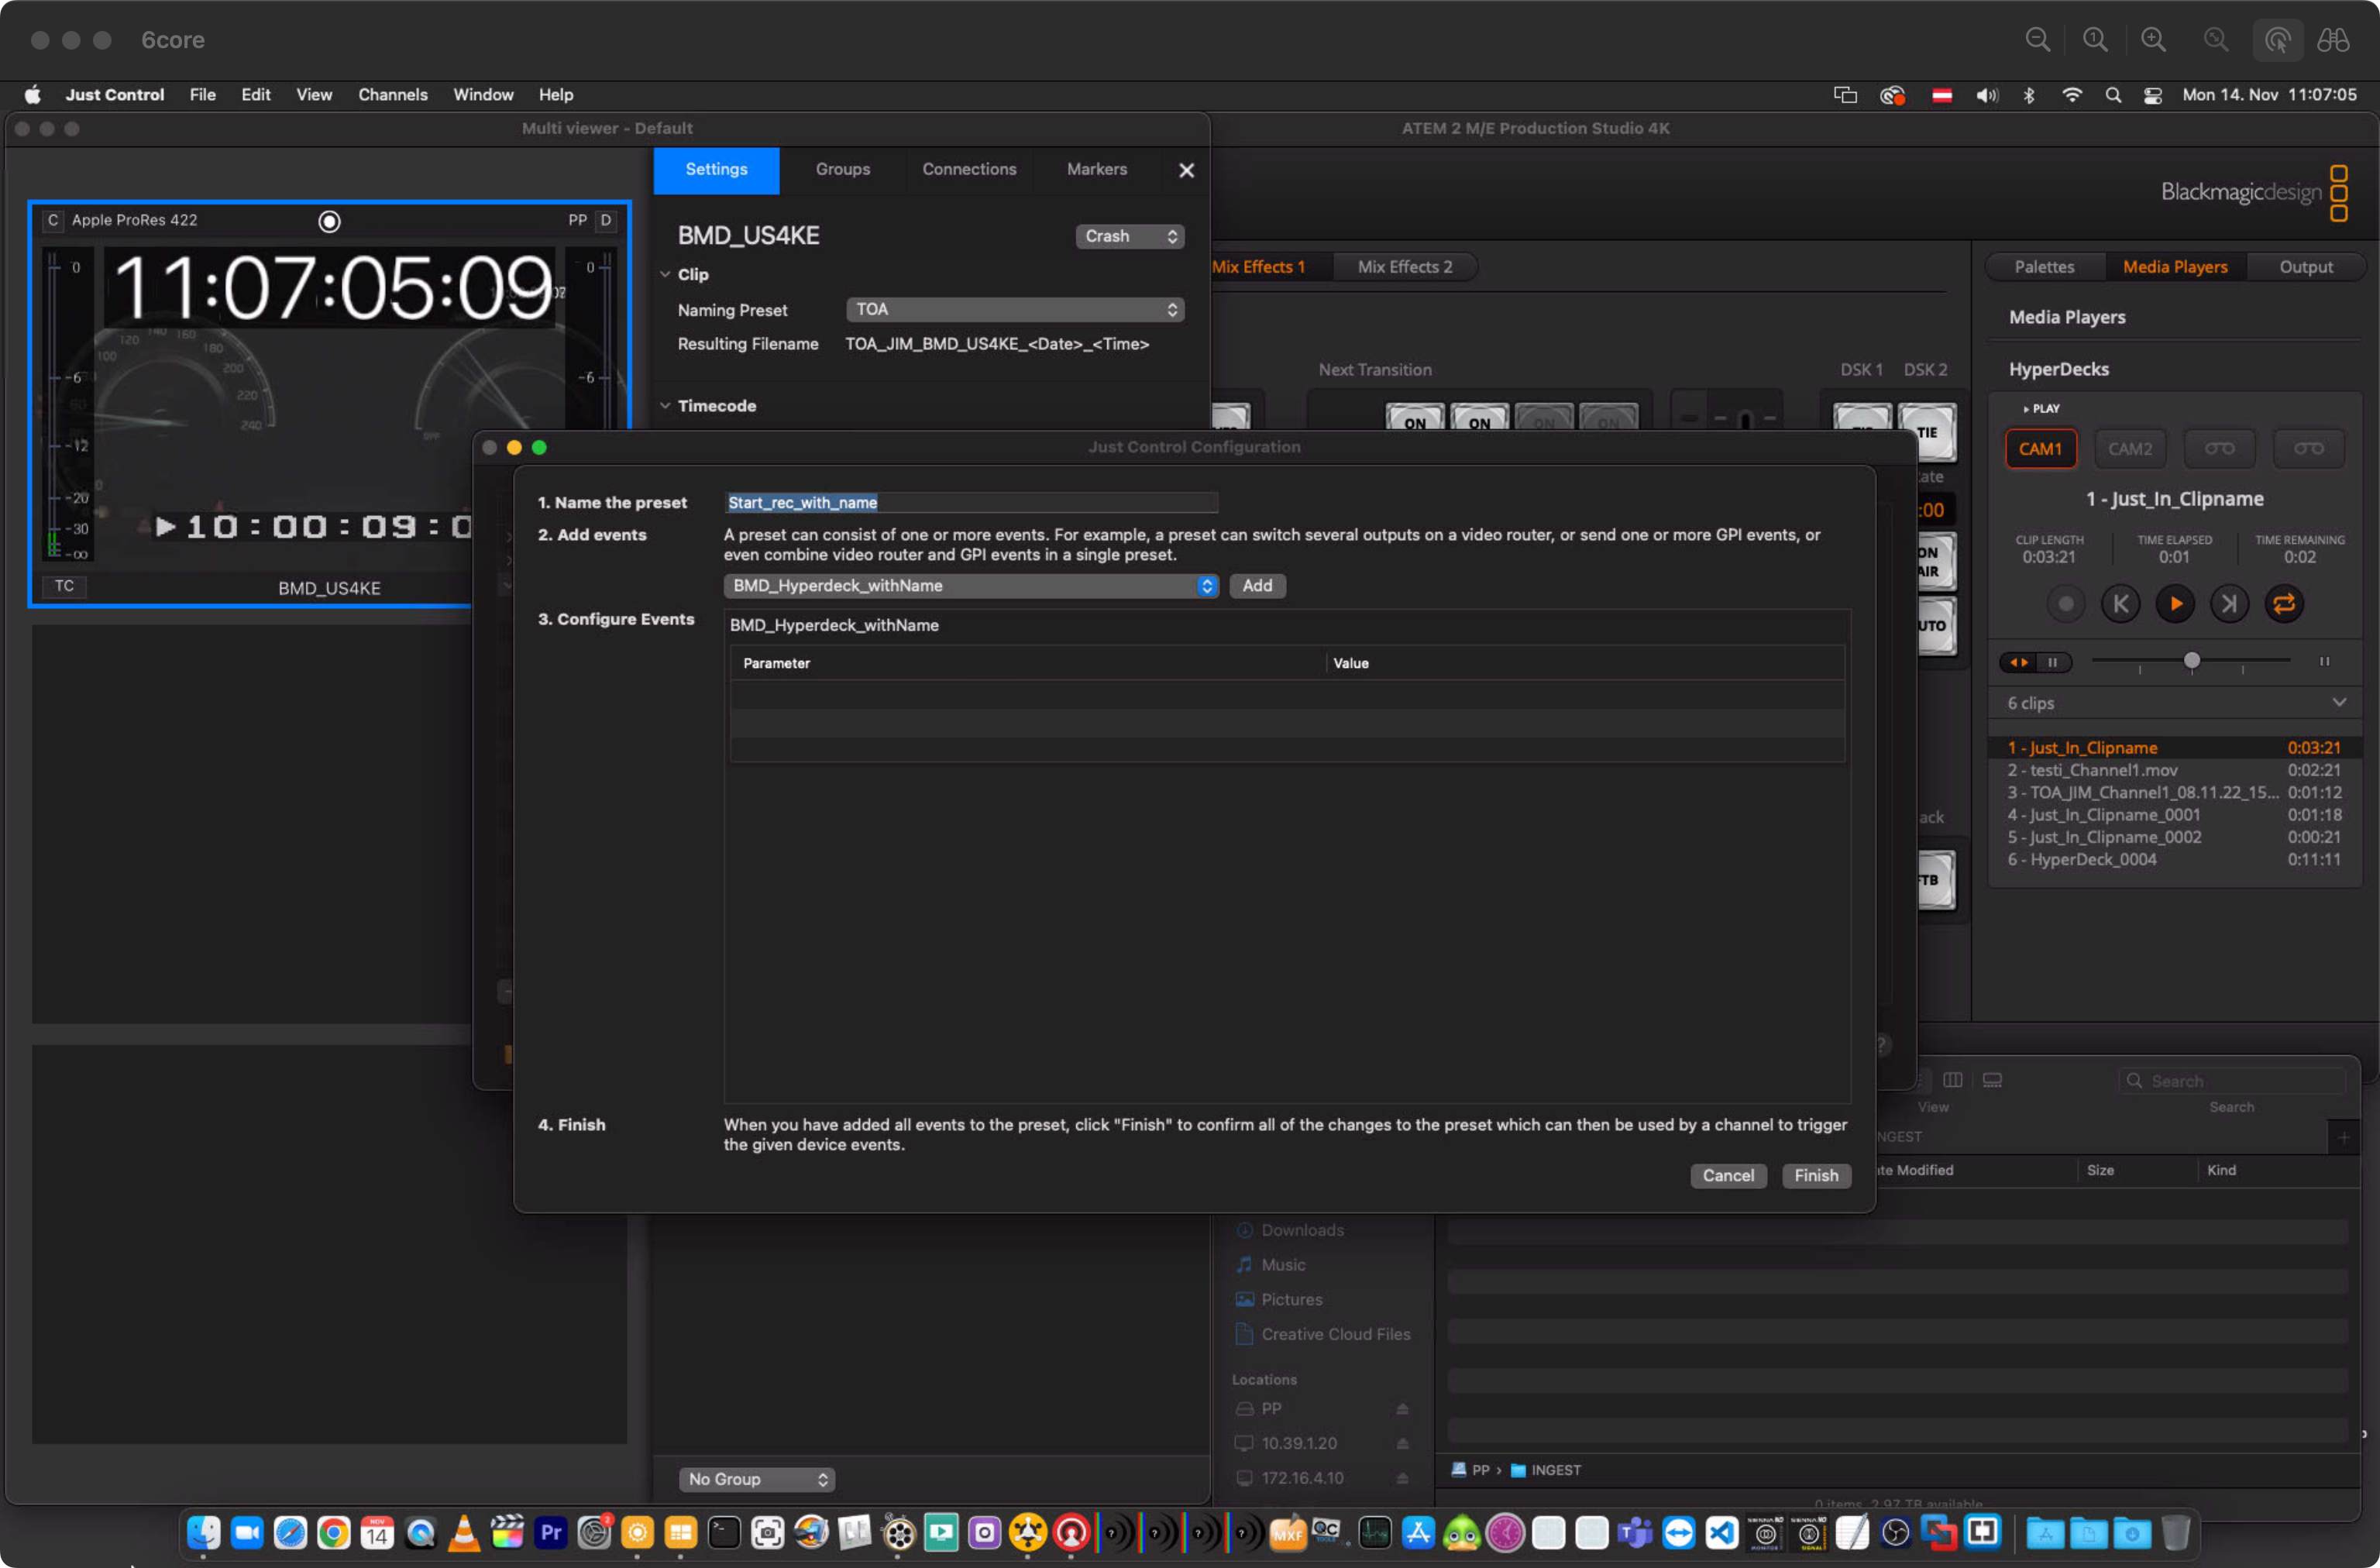Start HyperDeck playback with the orange play button

click(x=2175, y=604)
